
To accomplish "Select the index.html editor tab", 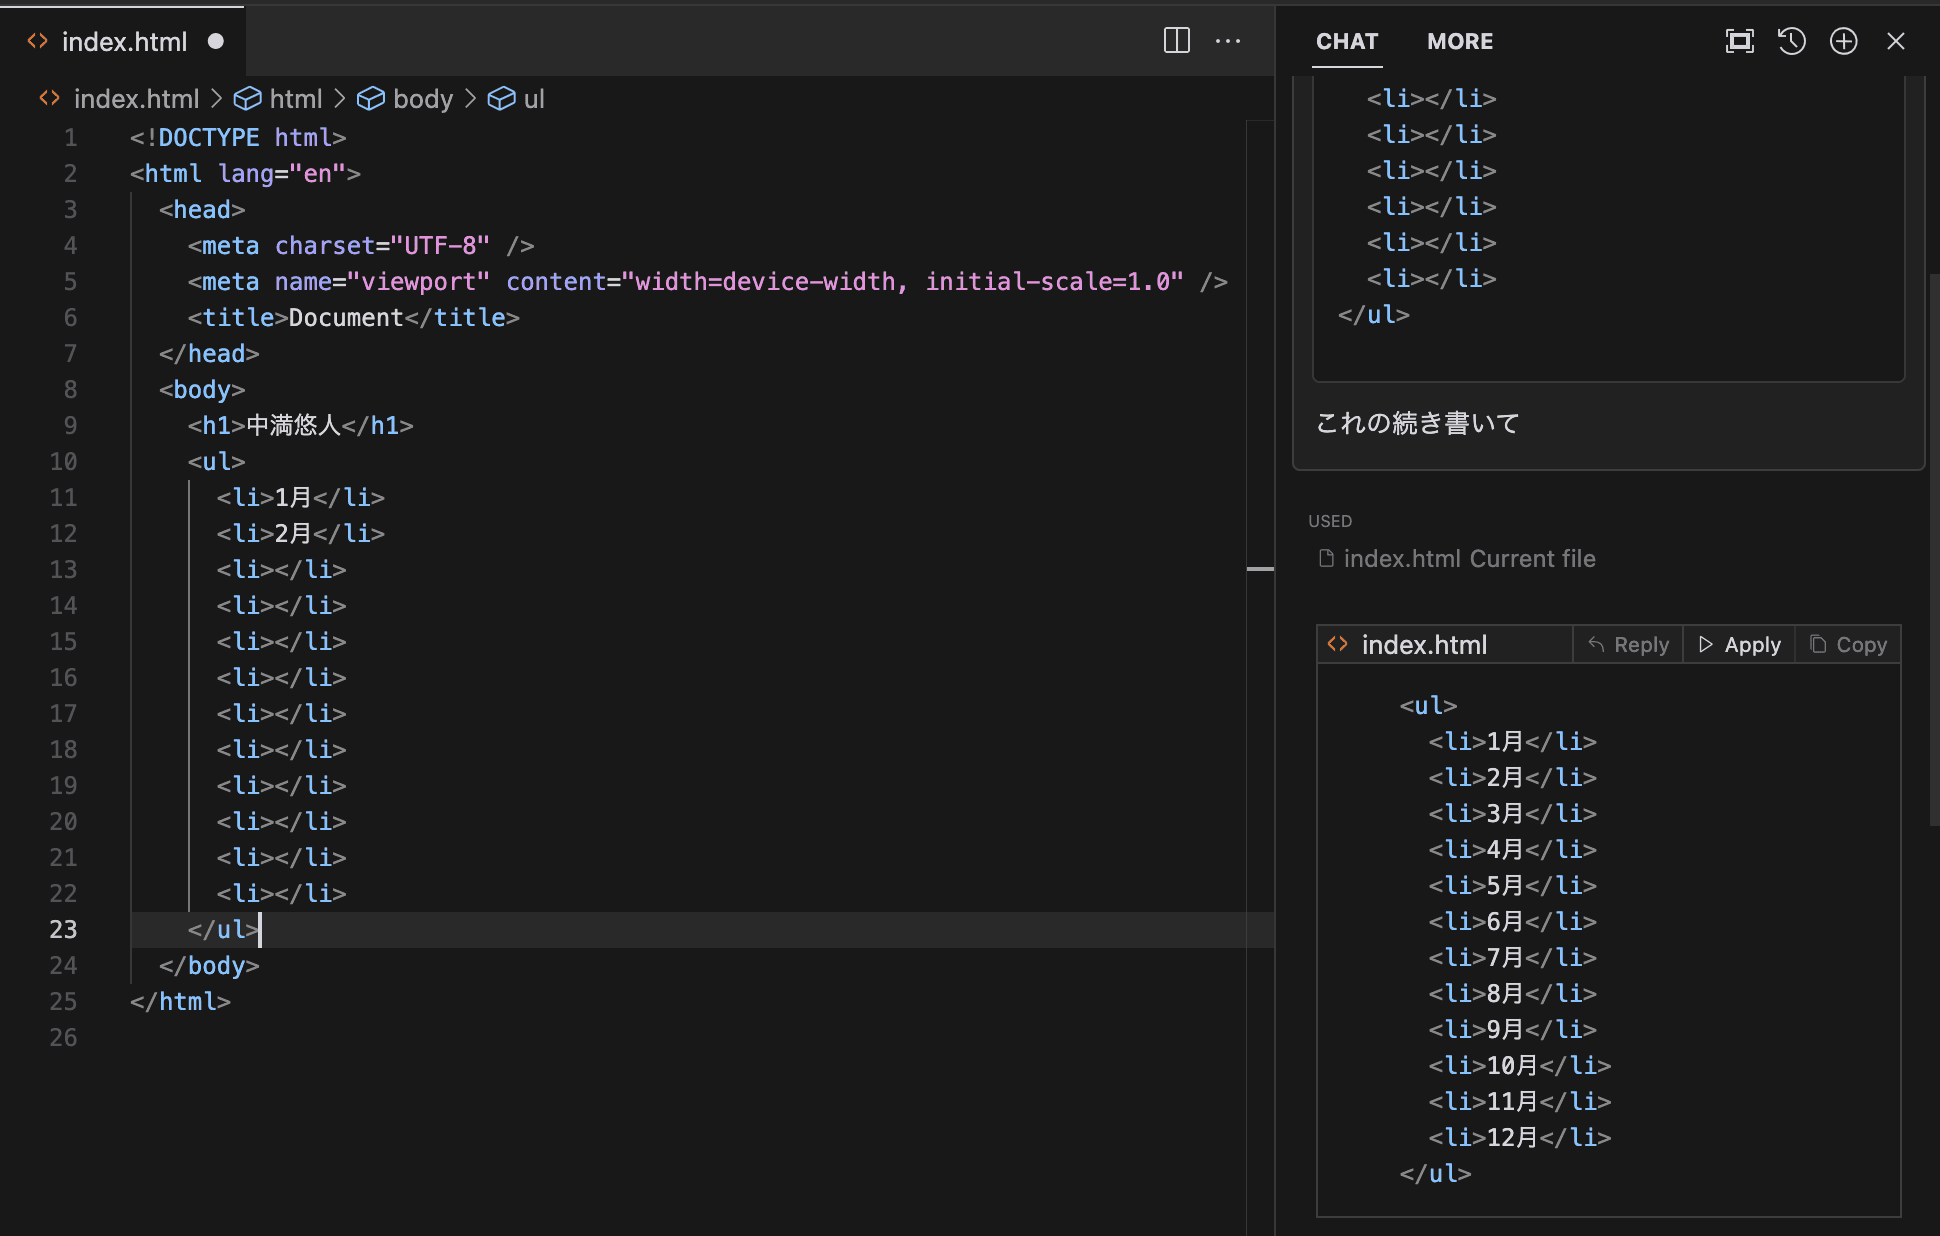I will pos(124,41).
